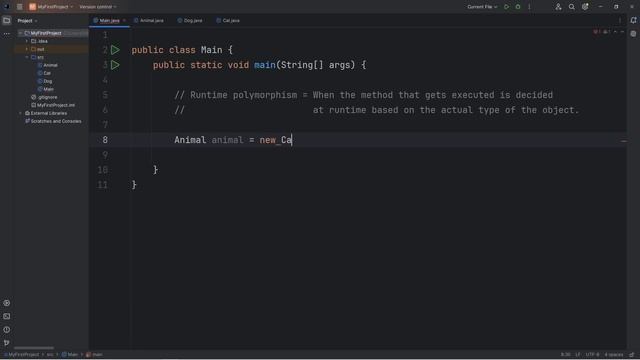The image size is (640, 360).
Task: Select the MyFirstProject.iml file
Action: pyautogui.click(x=53, y=105)
